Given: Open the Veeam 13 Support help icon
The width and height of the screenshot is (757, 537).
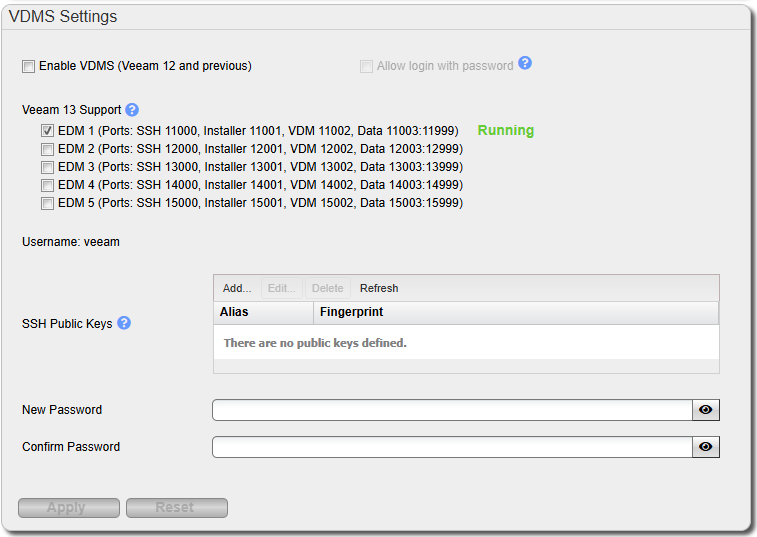Looking at the screenshot, I should click(x=132, y=110).
